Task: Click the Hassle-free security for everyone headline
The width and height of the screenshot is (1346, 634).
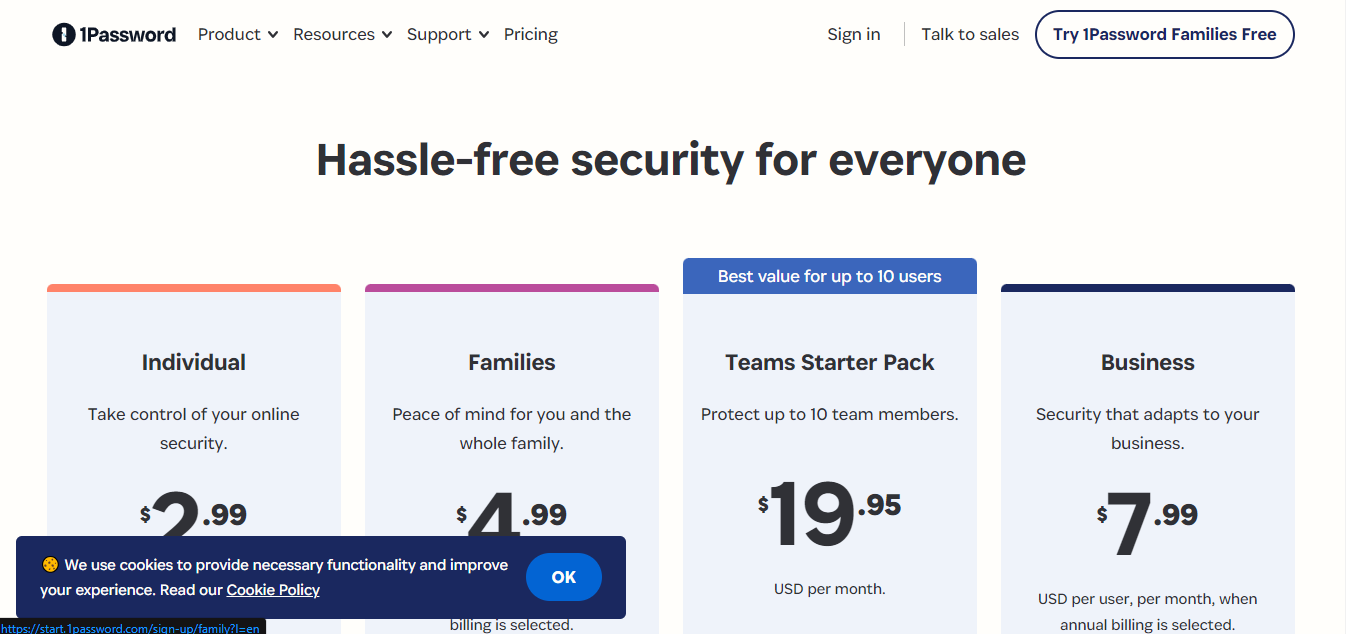Action: [x=671, y=160]
